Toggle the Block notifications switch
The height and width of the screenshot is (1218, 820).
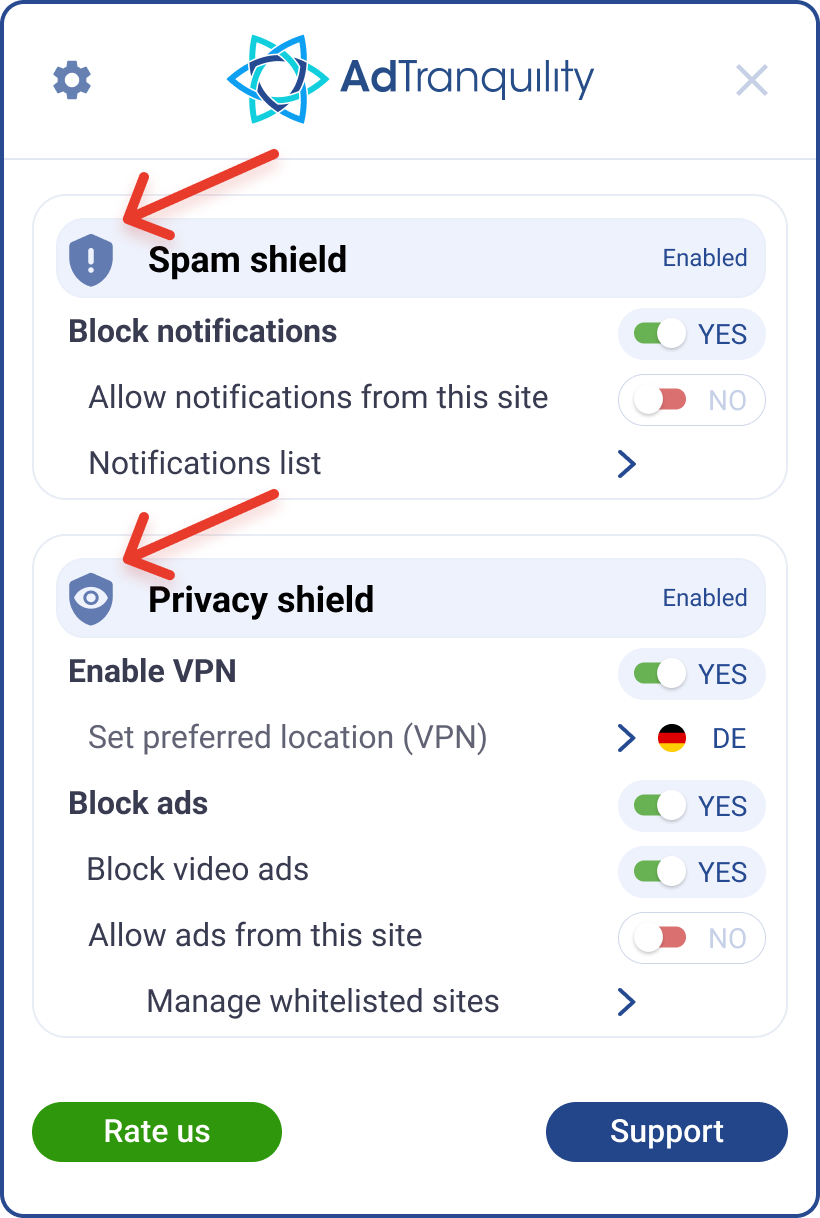(x=661, y=334)
